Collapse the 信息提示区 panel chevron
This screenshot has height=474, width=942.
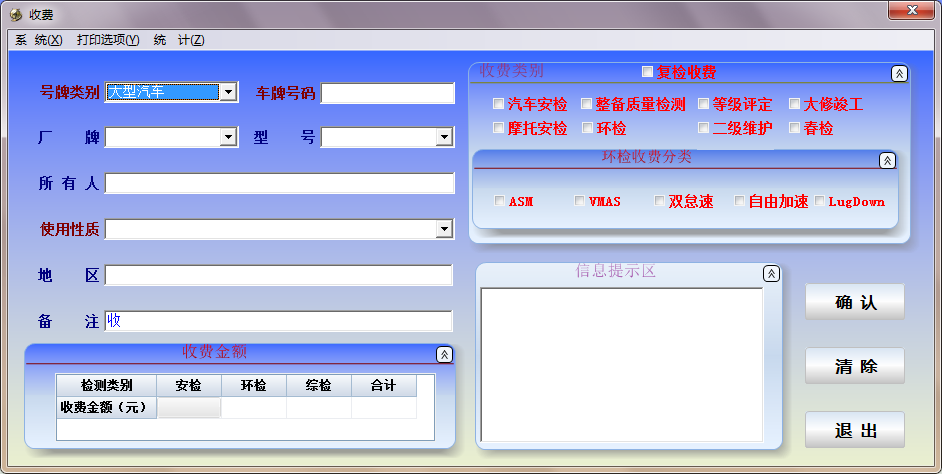pyautogui.click(x=771, y=273)
